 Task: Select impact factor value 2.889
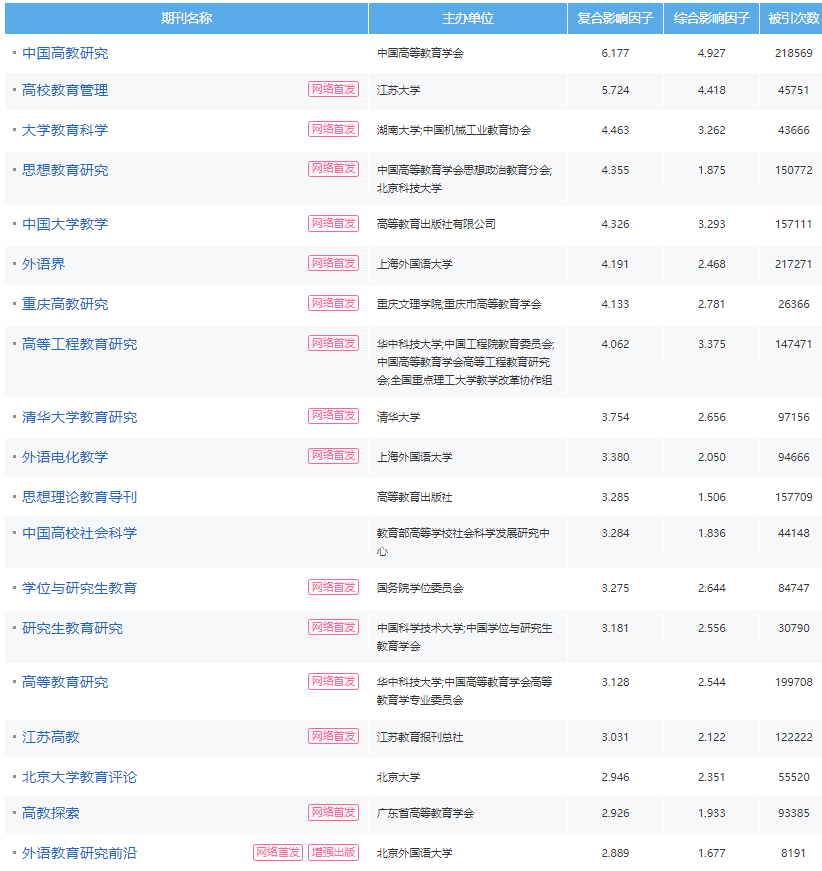[x=615, y=853]
